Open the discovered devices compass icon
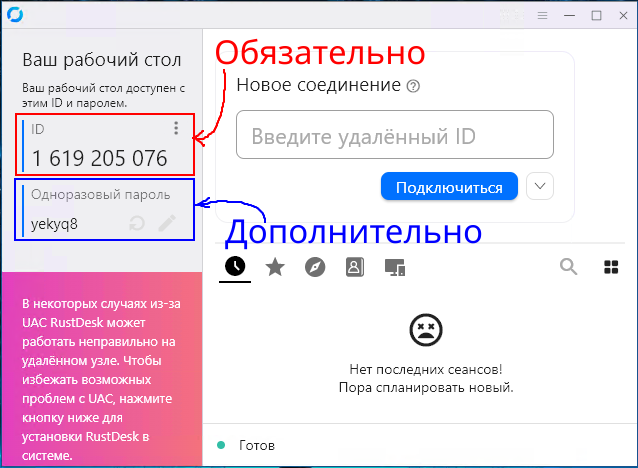This screenshot has height=468, width=638. coord(314,266)
